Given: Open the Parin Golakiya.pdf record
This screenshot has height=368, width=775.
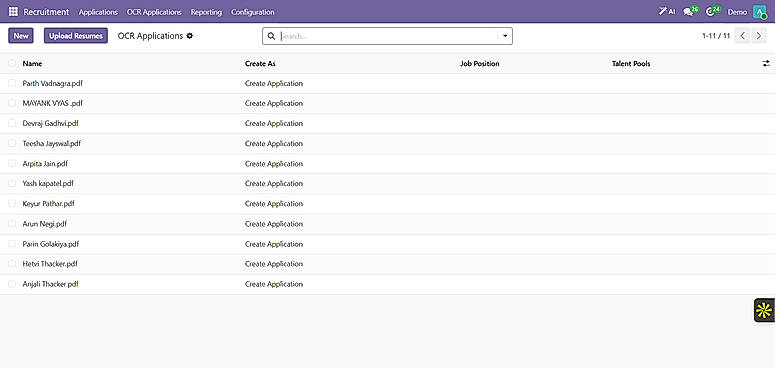Looking at the screenshot, I should [x=51, y=244].
